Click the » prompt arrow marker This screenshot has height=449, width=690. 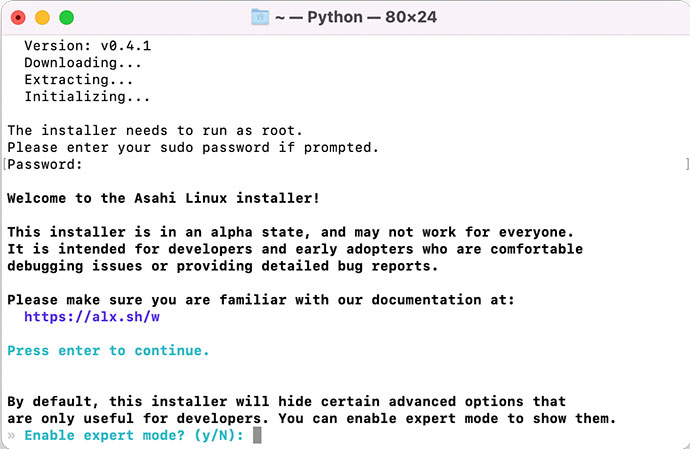11,436
